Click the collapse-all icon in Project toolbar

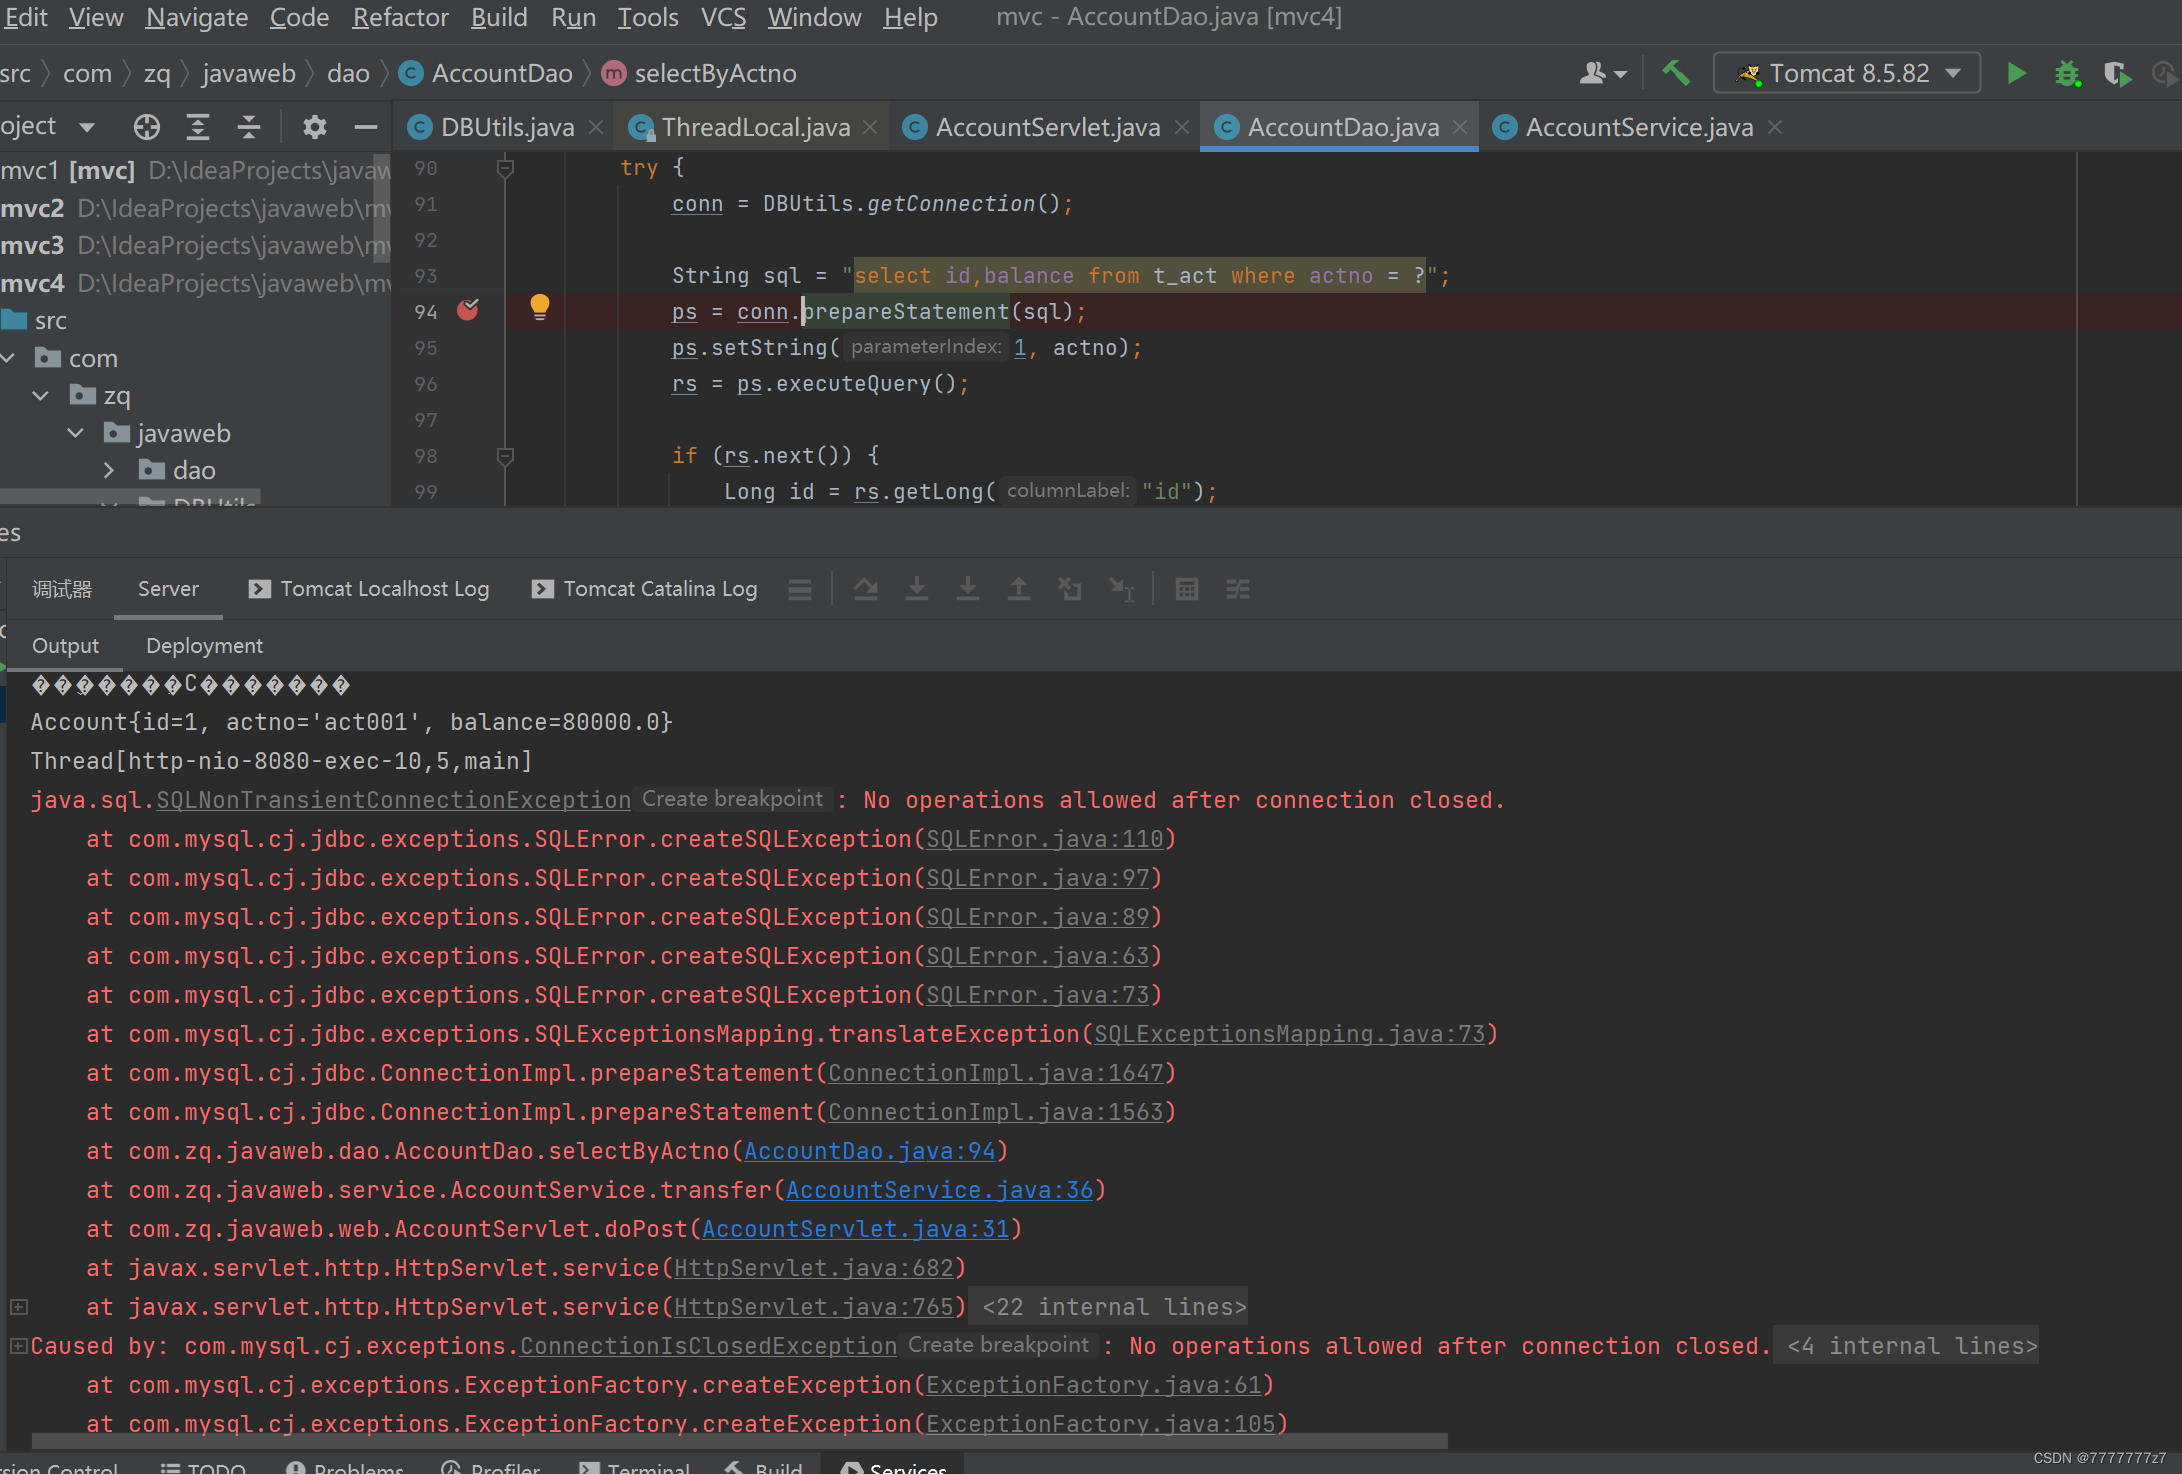click(249, 127)
